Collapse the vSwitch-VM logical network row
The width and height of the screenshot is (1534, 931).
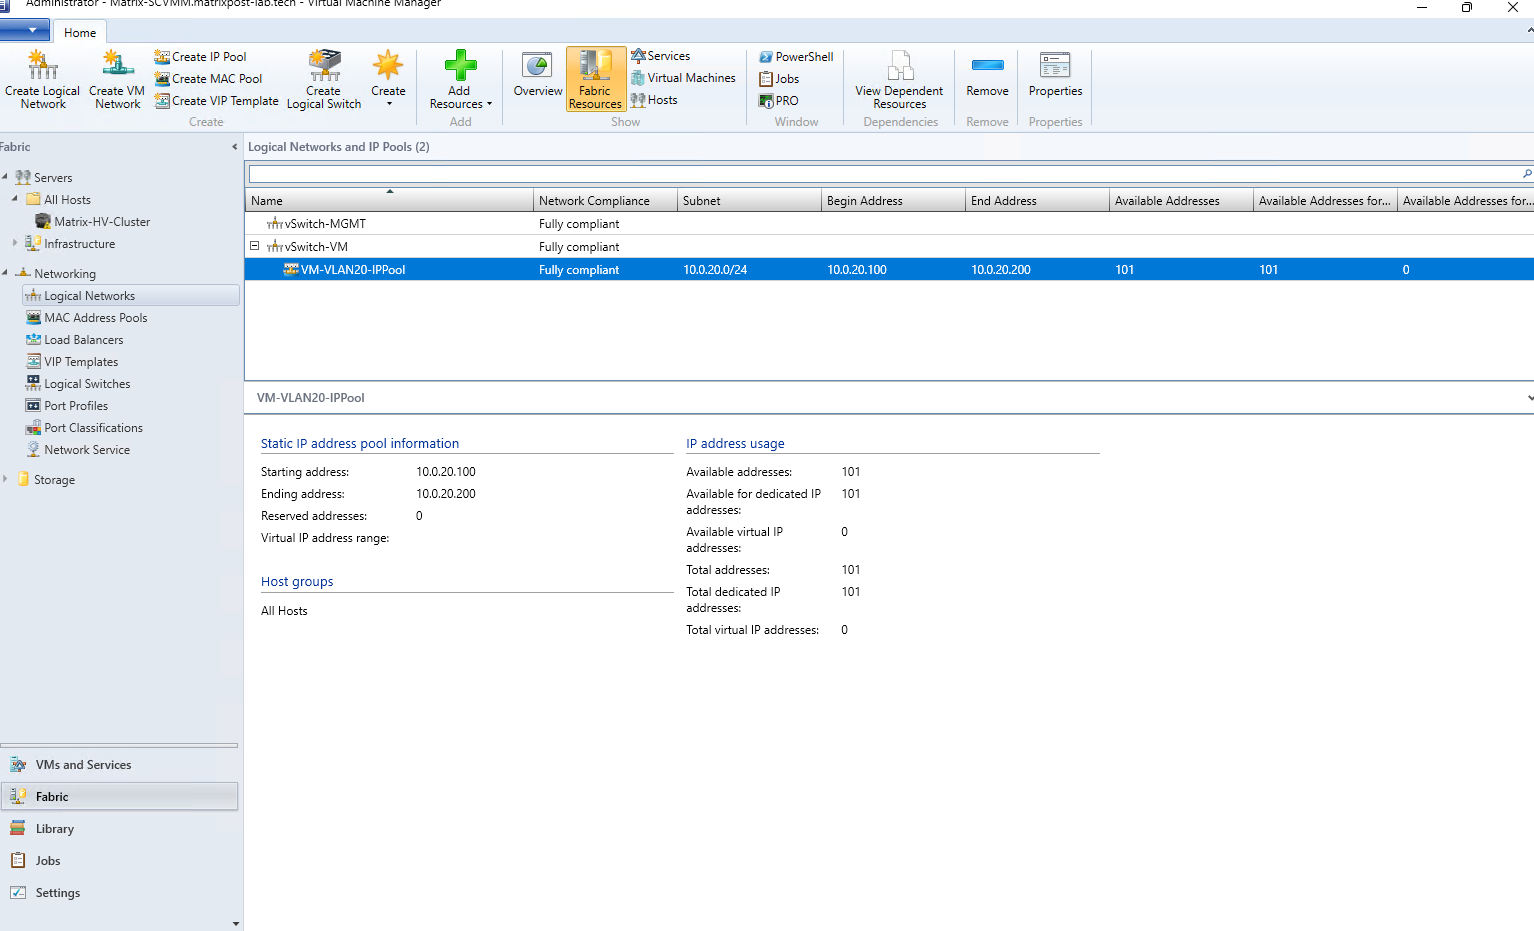pyautogui.click(x=254, y=246)
